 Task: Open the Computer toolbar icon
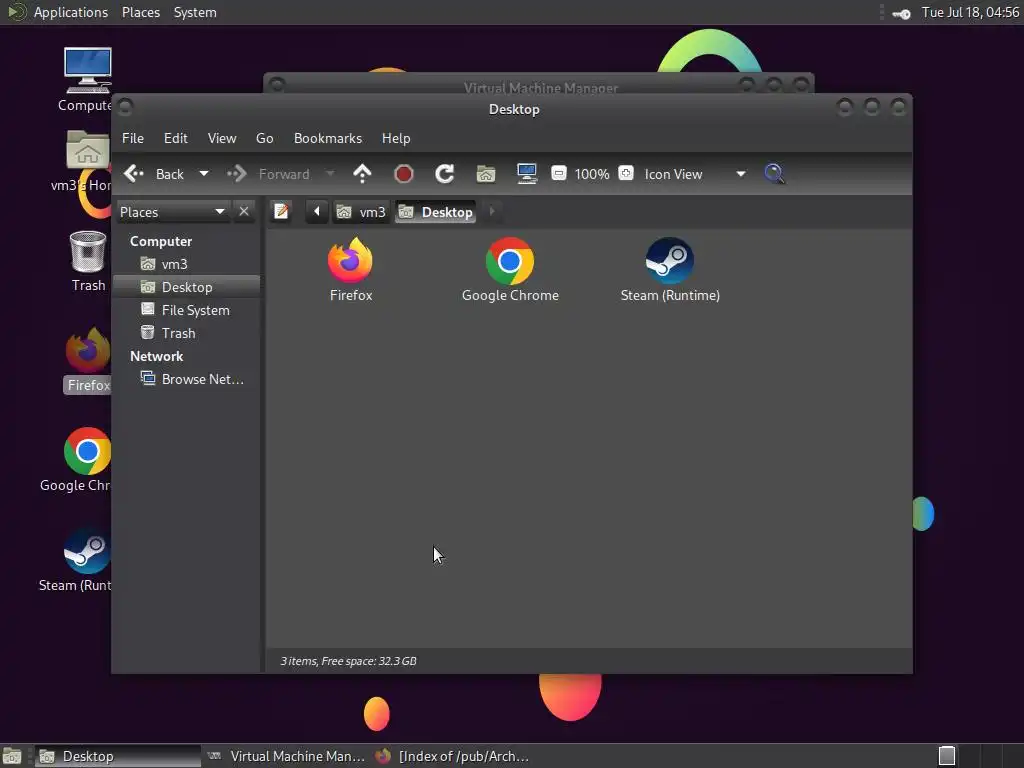pyautogui.click(x=526, y=174)
